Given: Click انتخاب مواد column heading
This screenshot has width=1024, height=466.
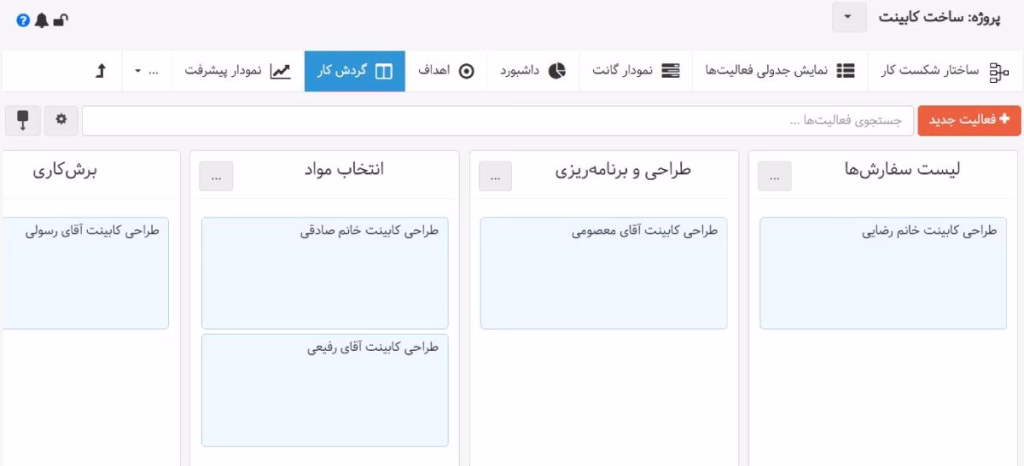Looking at the screenshot, I should pyautogui.click(x=344, y=170).
